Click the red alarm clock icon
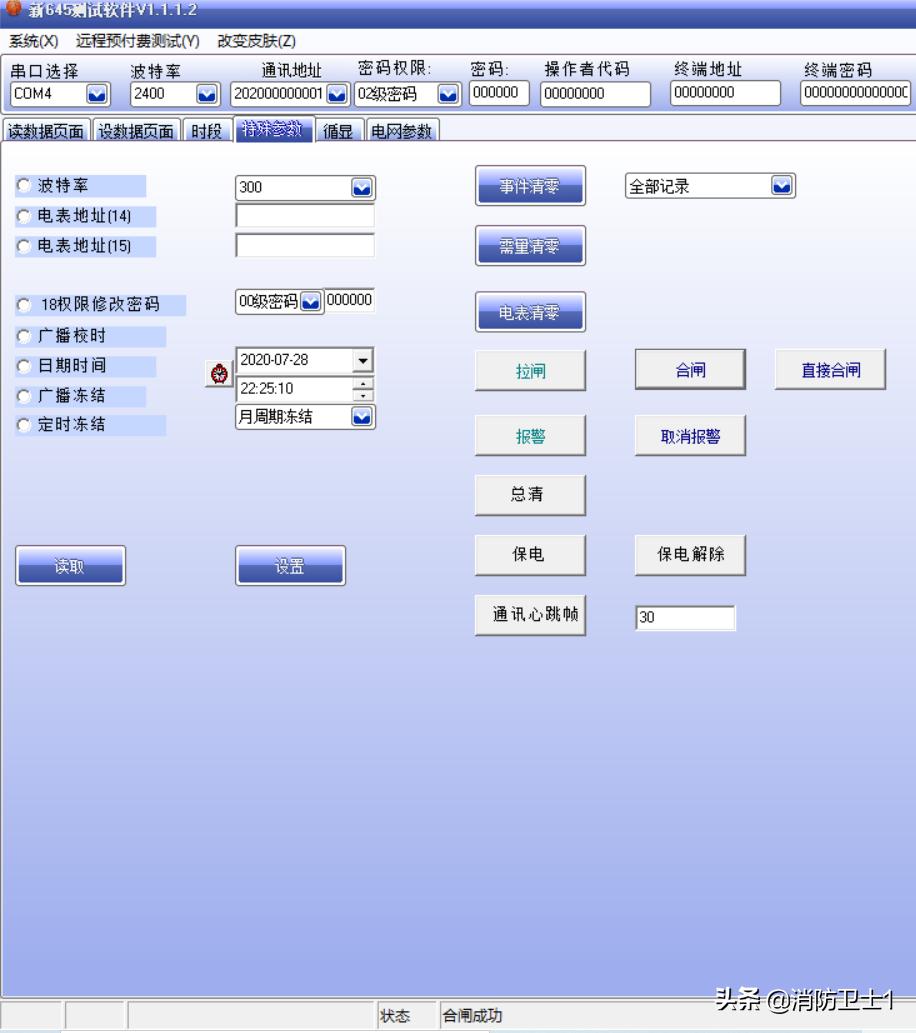 click(x=218, y=371)
